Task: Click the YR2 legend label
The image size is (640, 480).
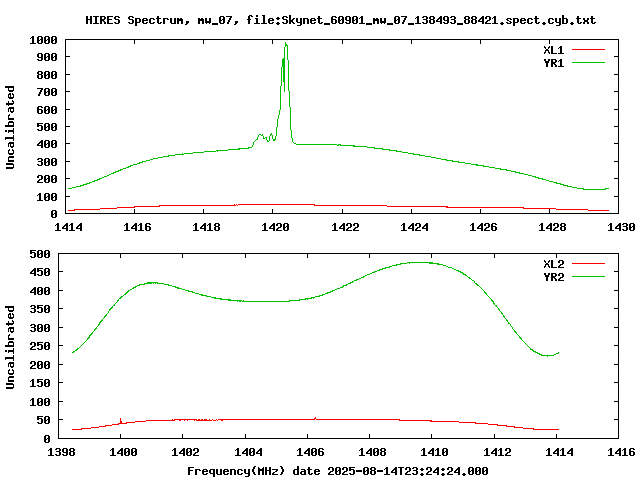Action: (553, 277)
